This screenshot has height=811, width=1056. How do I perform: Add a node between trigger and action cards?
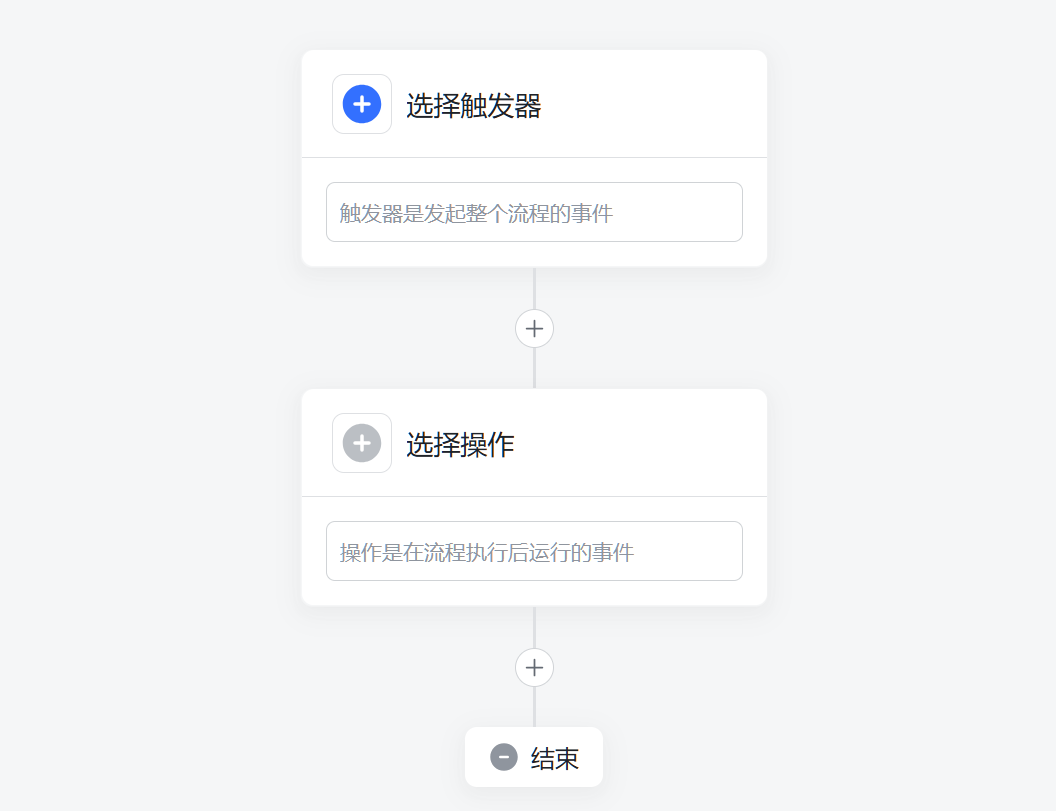click(534, 328)
